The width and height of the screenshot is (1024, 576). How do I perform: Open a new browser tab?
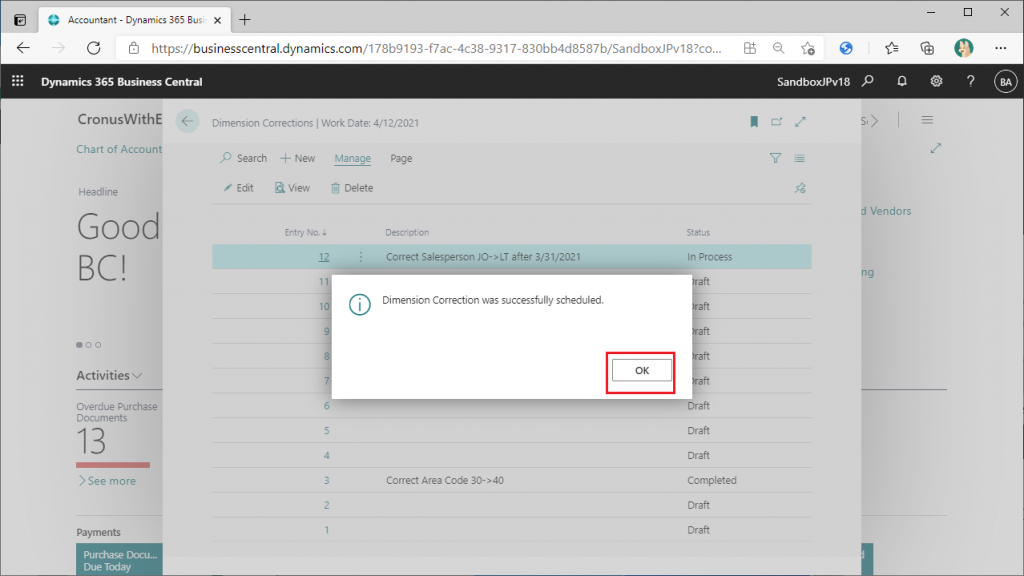[x=245, y=20]
